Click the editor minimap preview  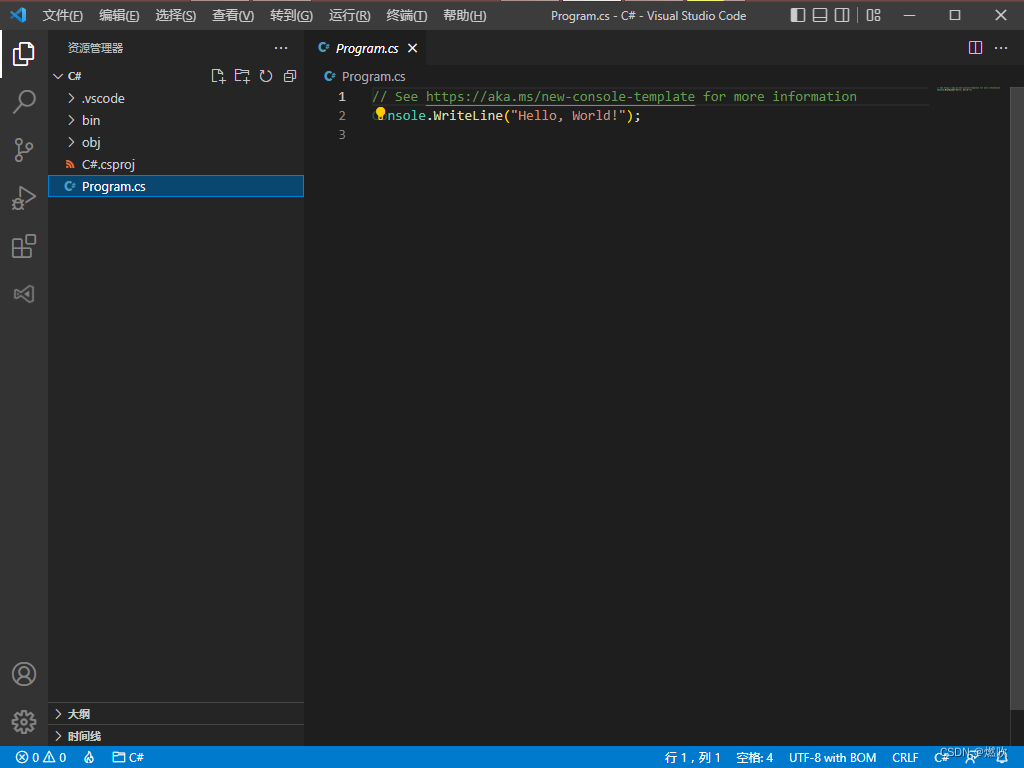(968, 89)
